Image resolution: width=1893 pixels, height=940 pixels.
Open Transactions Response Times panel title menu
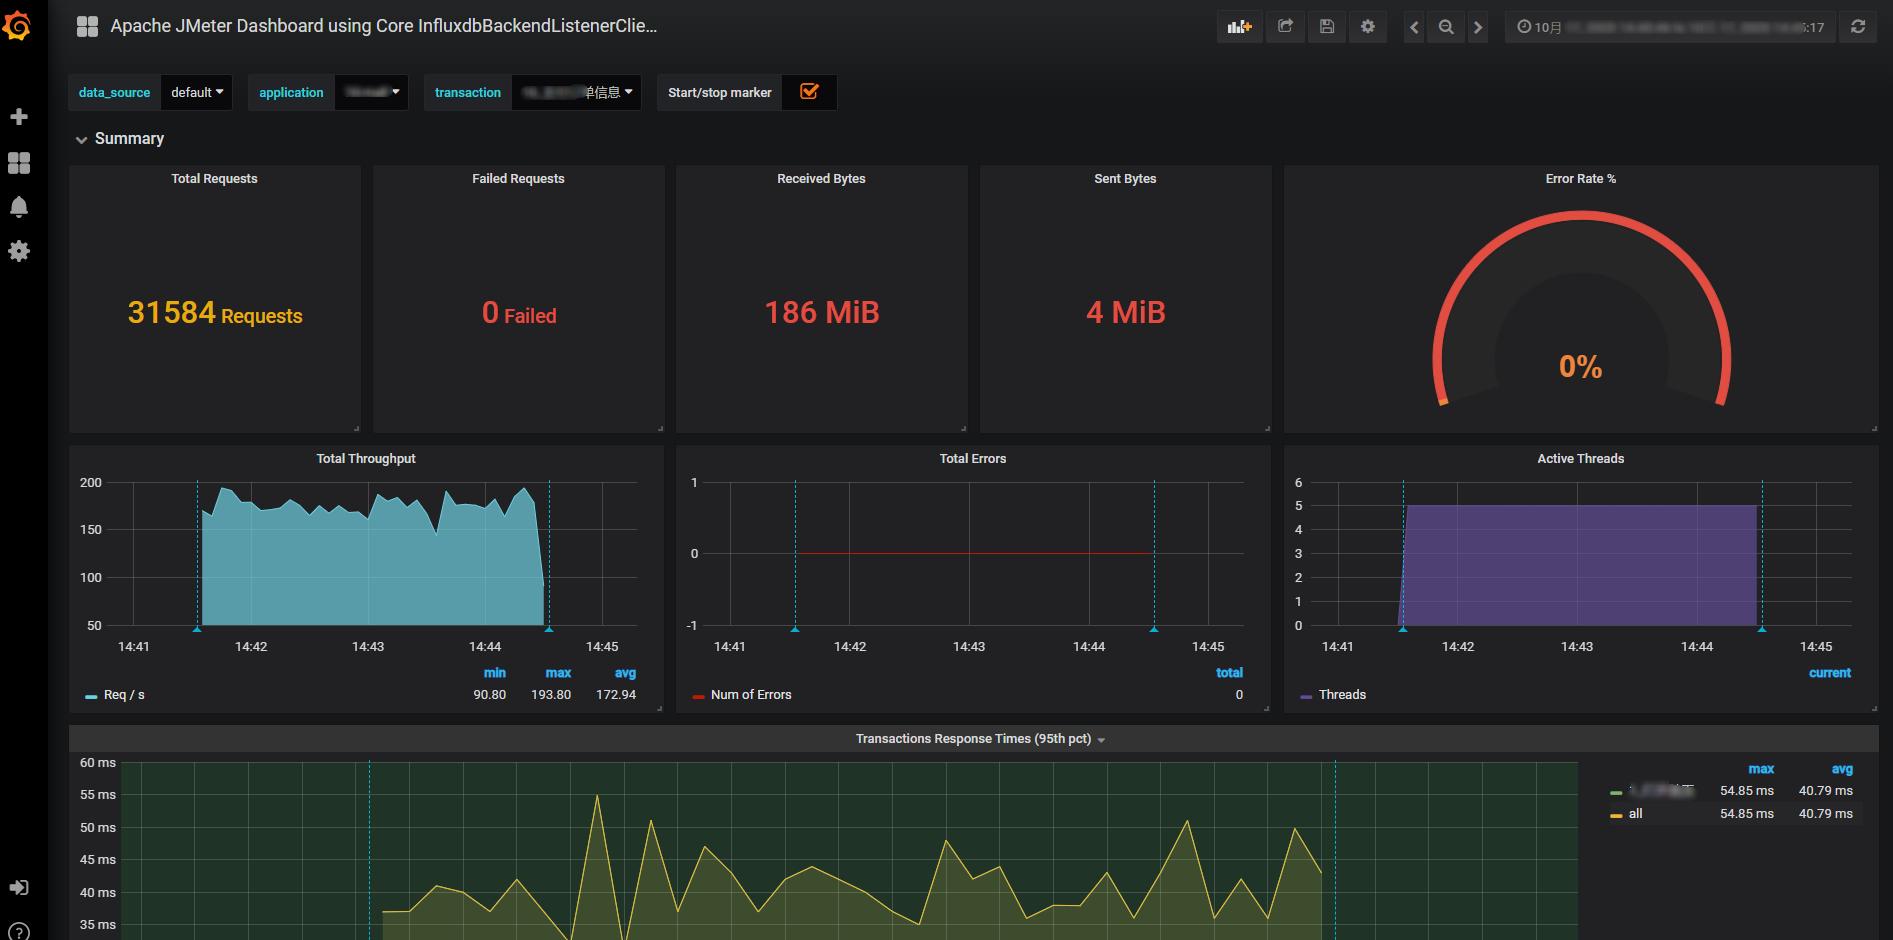click(973, 739)
